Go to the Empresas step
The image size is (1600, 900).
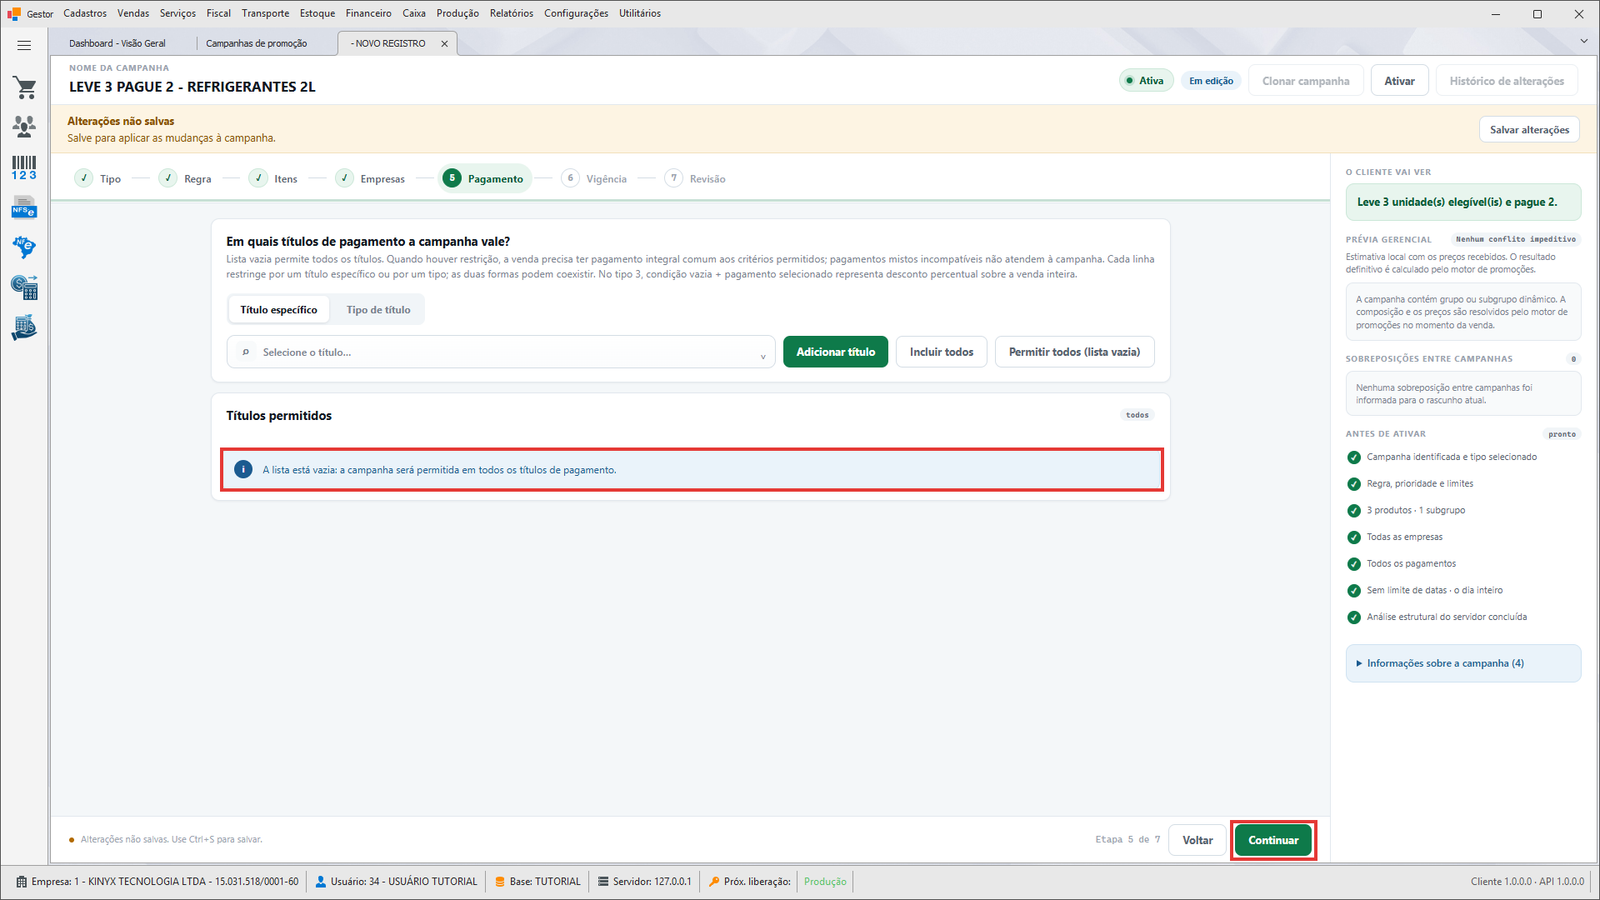click(370, 178)
